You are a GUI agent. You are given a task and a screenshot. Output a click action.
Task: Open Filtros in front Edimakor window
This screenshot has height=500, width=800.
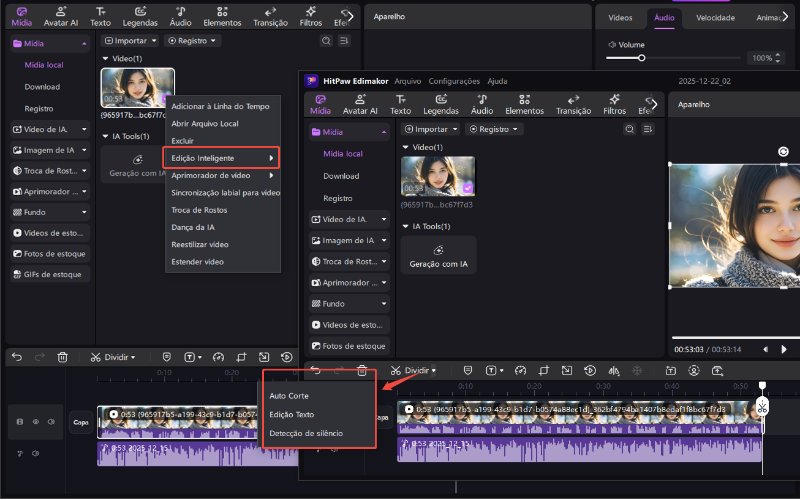[614, 105]
